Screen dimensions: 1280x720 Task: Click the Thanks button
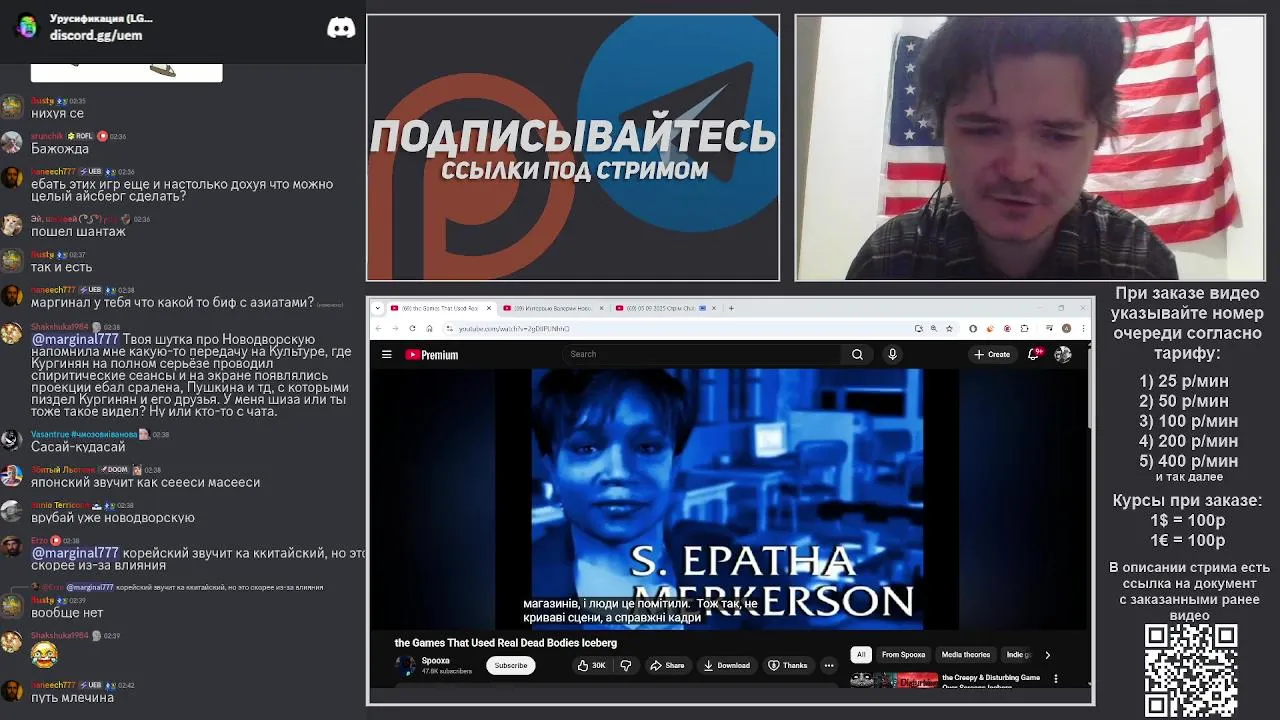pyautogui.click(x=788, y=665)
